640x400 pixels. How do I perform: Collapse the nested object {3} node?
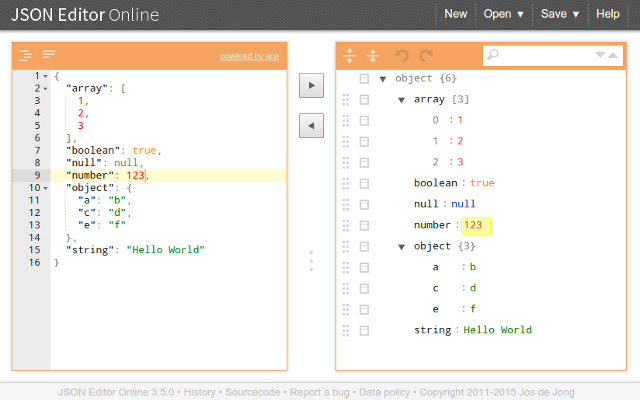pyautogui.click(x=402, y=247)
